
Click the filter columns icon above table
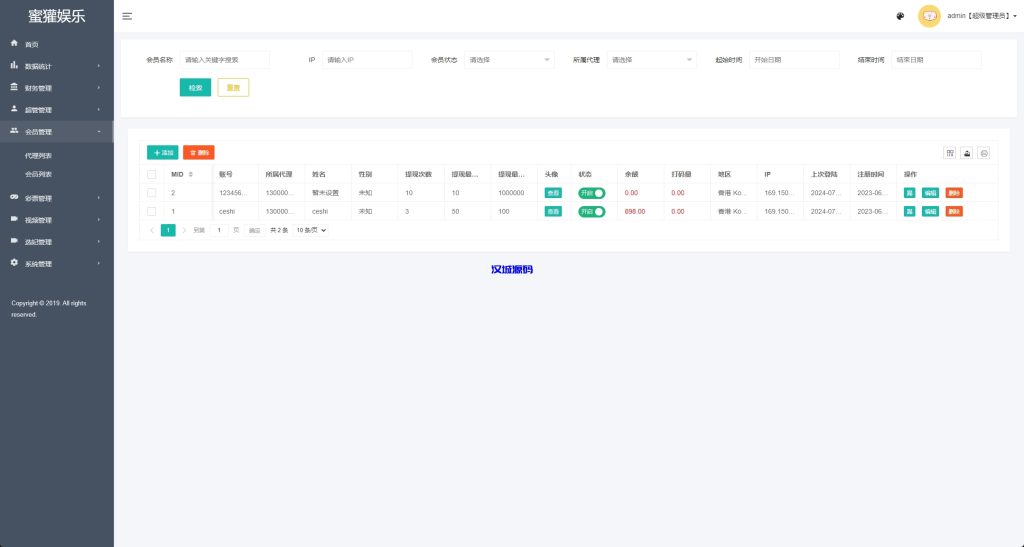[950, 153]
